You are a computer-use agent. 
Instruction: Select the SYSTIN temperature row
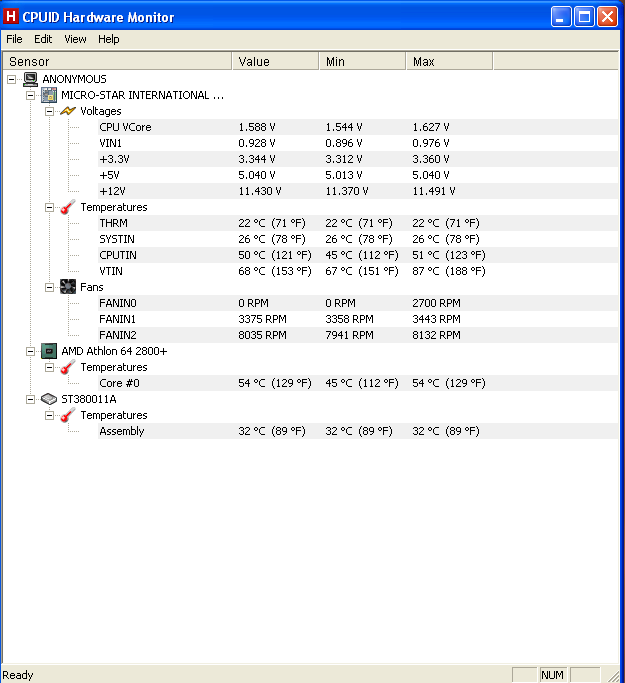358,239
